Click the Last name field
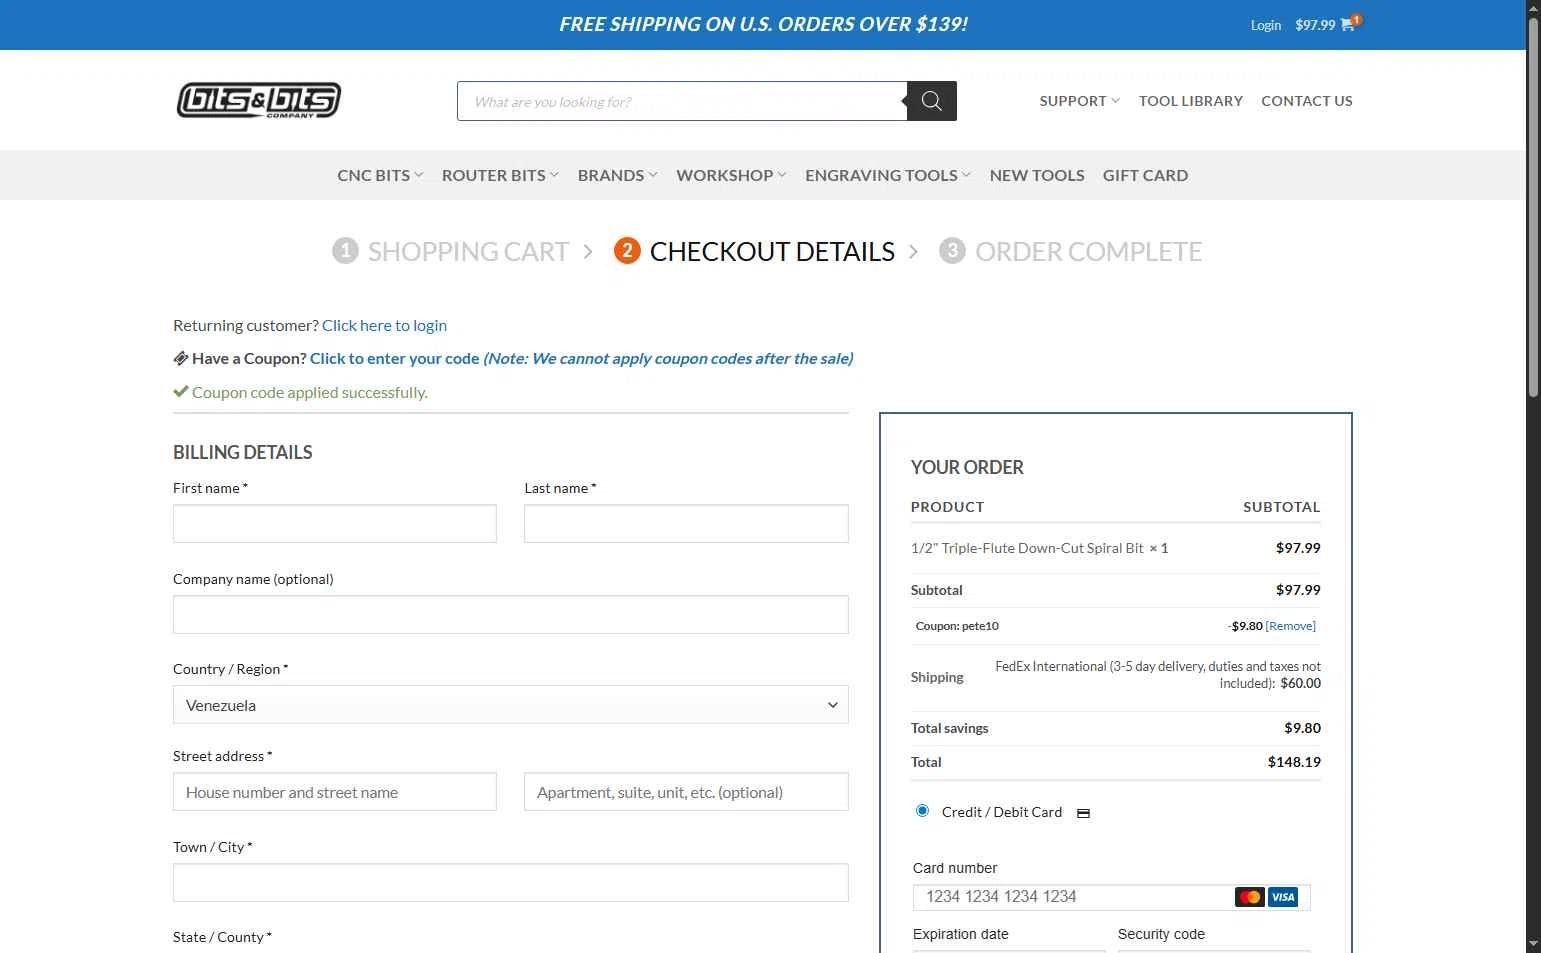Screen dimensions: 1541x953 tap(686, 524)
